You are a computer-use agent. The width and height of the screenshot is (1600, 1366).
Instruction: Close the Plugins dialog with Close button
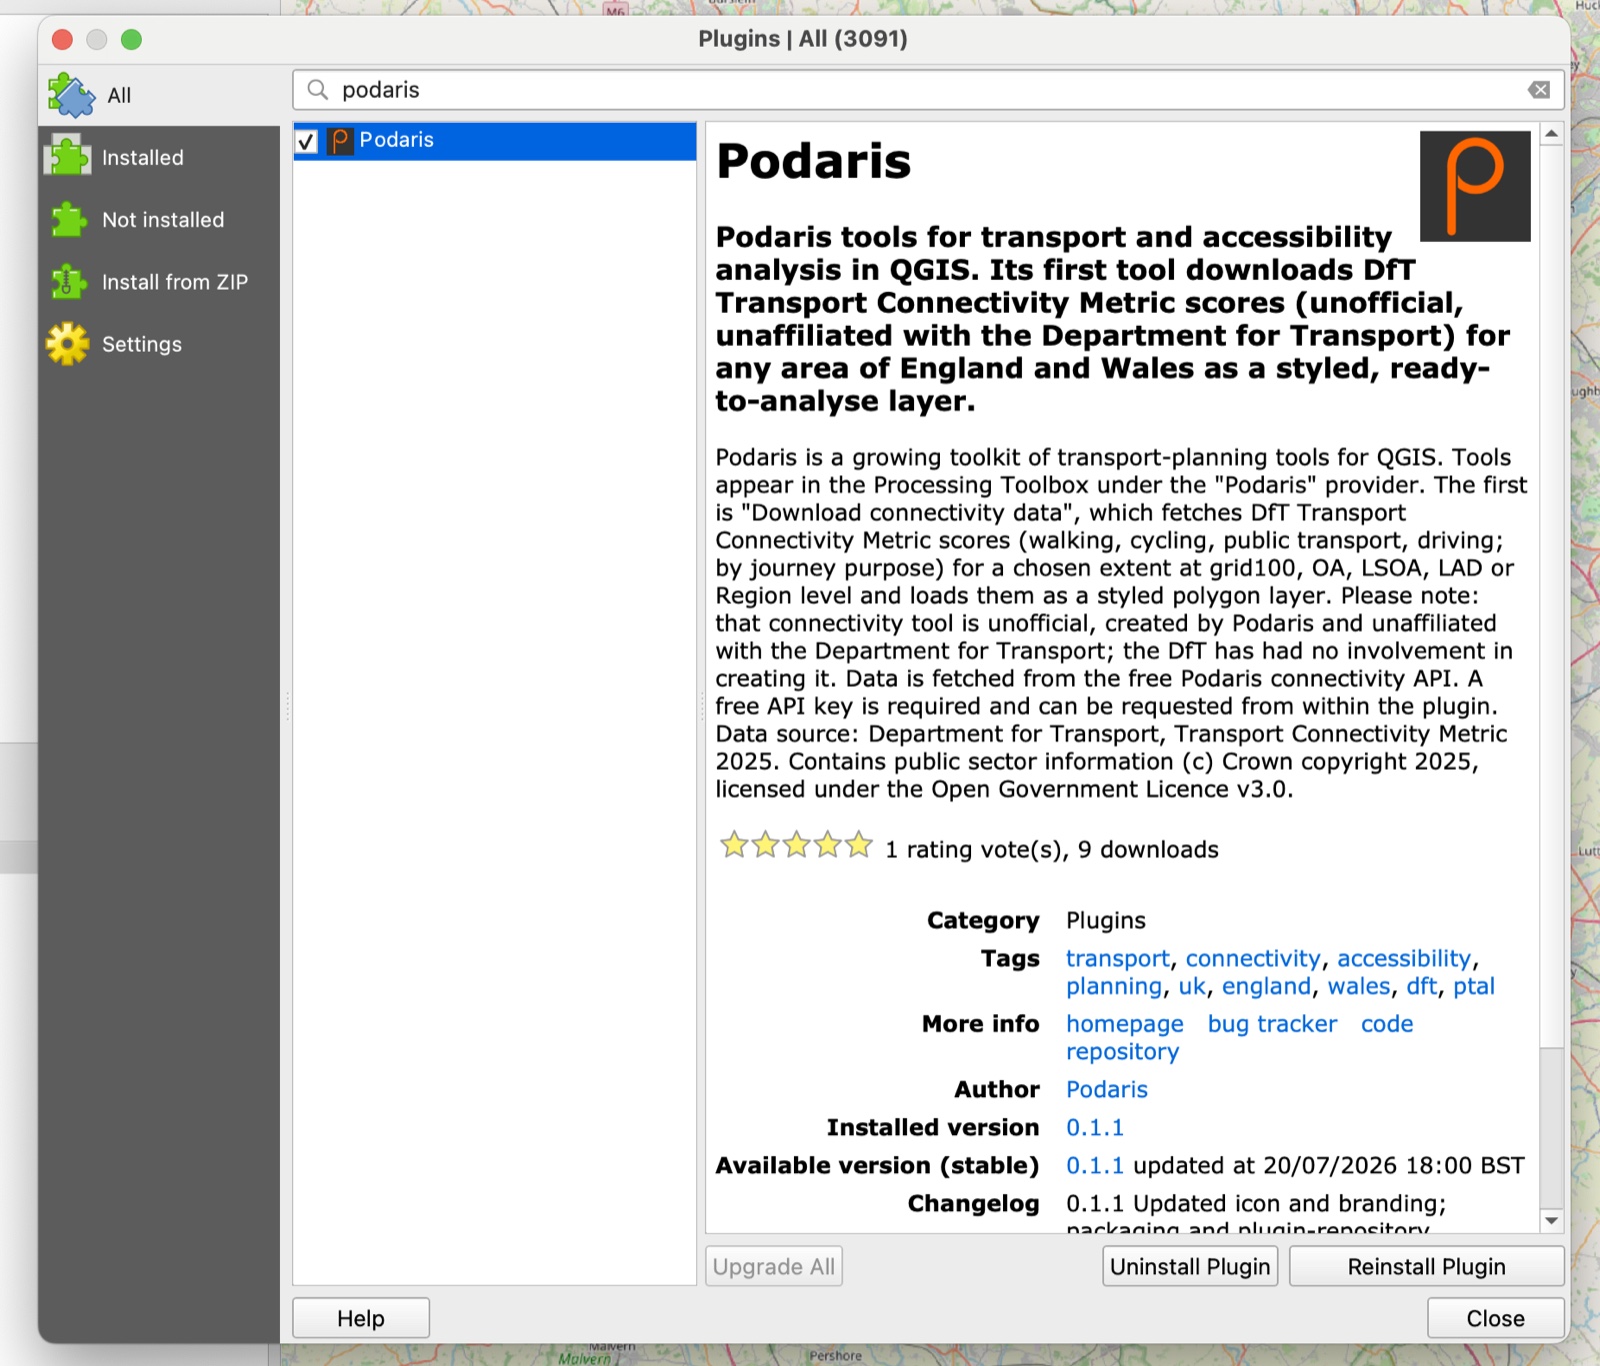pos(1495,1318)
